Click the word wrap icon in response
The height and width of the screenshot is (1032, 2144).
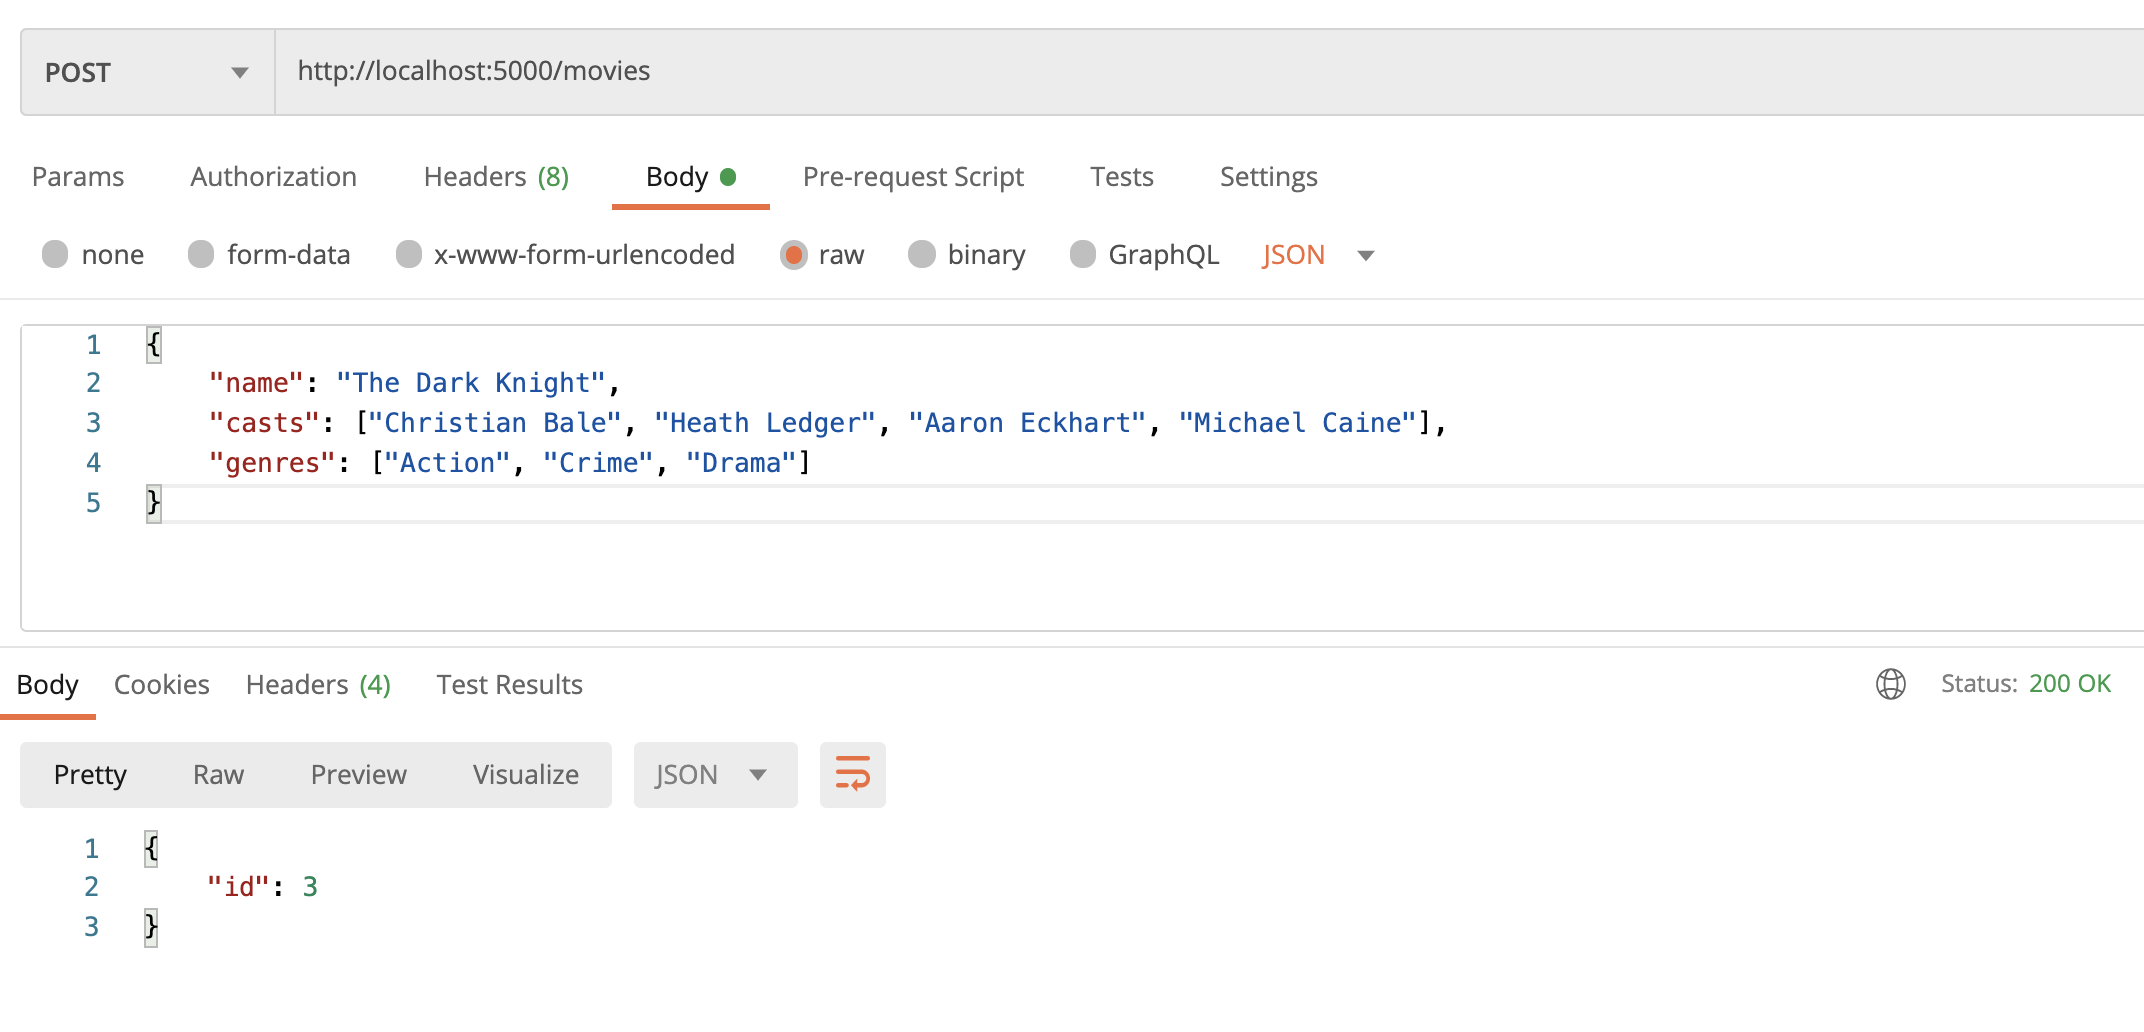click(852, 774)
